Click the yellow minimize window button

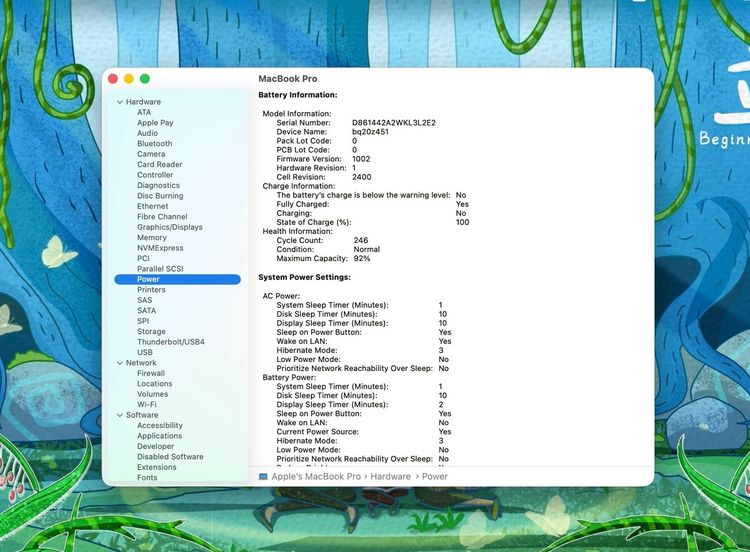[x=129, y=79]
